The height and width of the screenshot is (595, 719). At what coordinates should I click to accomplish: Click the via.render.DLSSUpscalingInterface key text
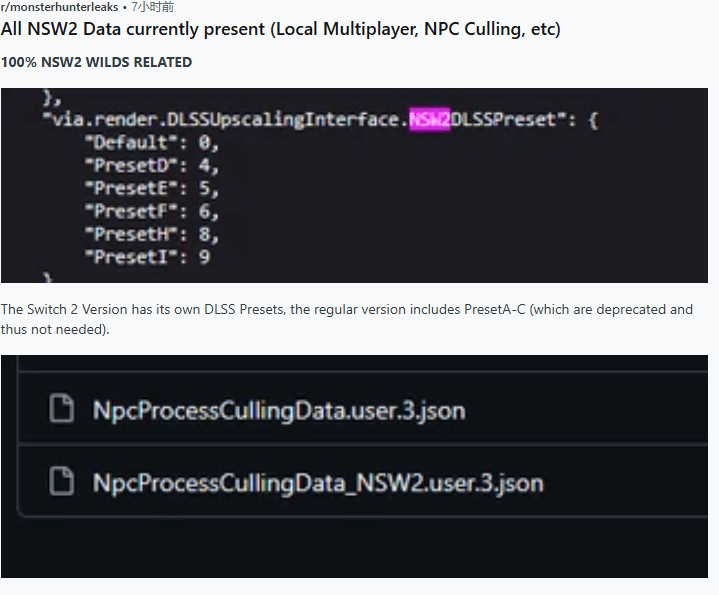tap(225, 120)
